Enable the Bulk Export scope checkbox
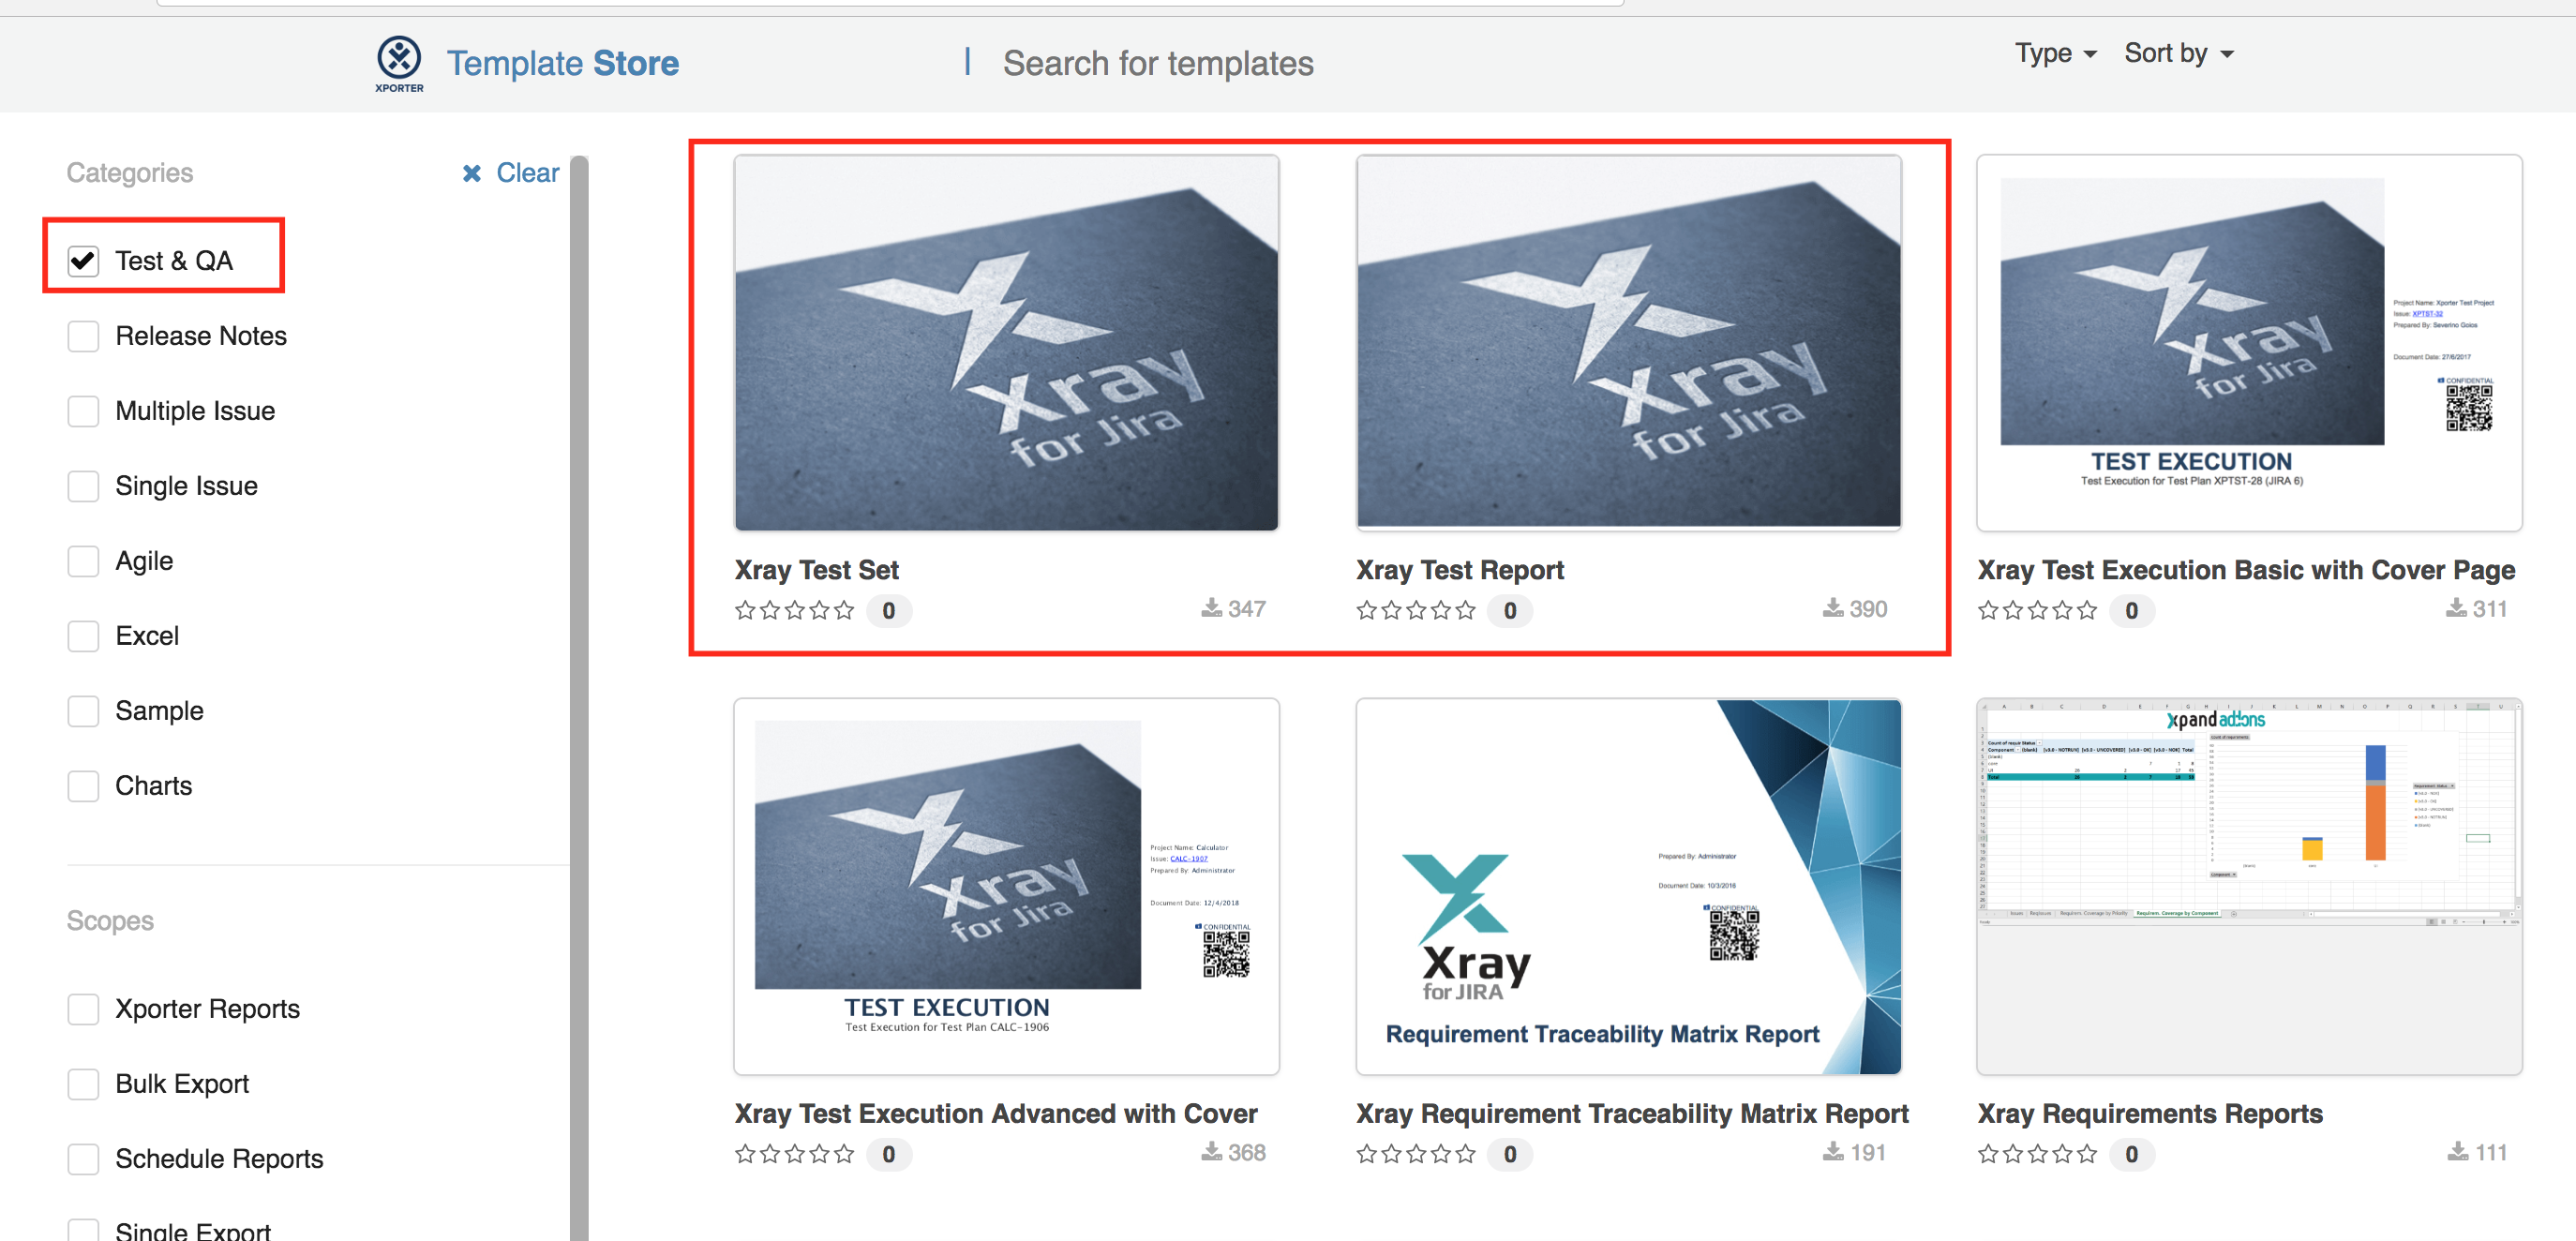 tap(83, 1084)
